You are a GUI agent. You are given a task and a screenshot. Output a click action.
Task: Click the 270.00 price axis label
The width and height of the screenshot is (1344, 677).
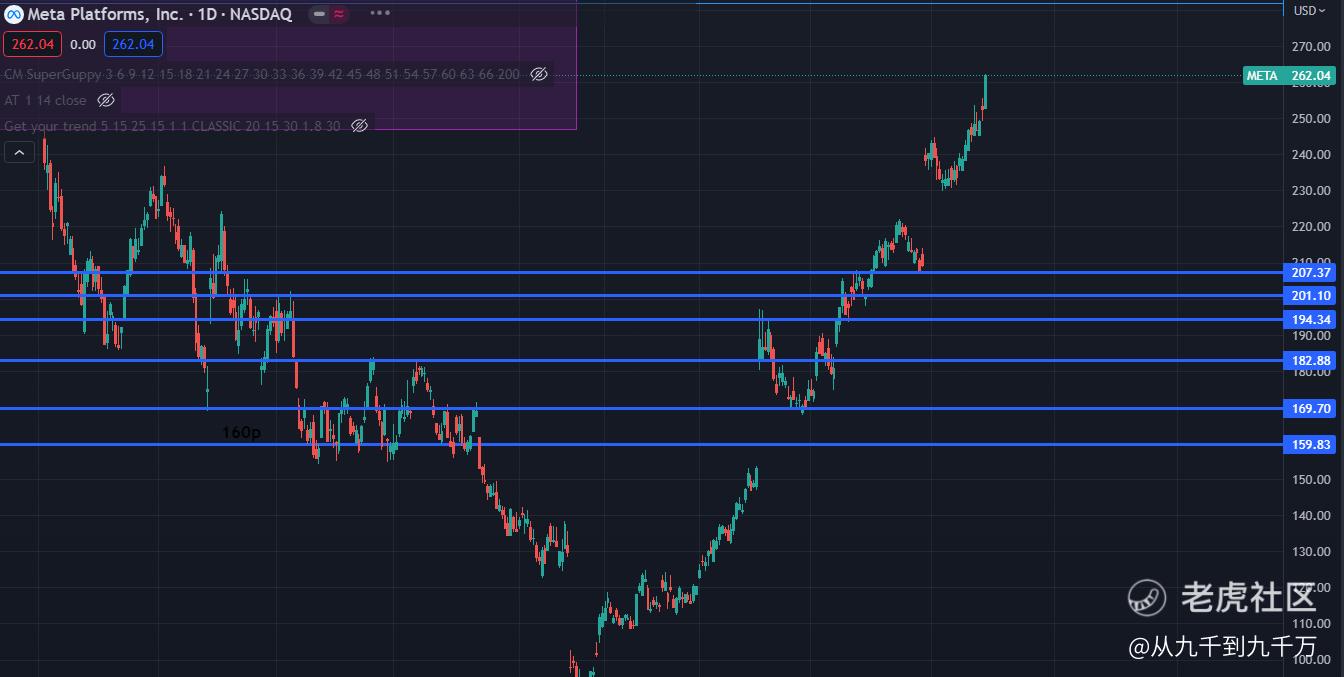click(x=1311, y=47)
